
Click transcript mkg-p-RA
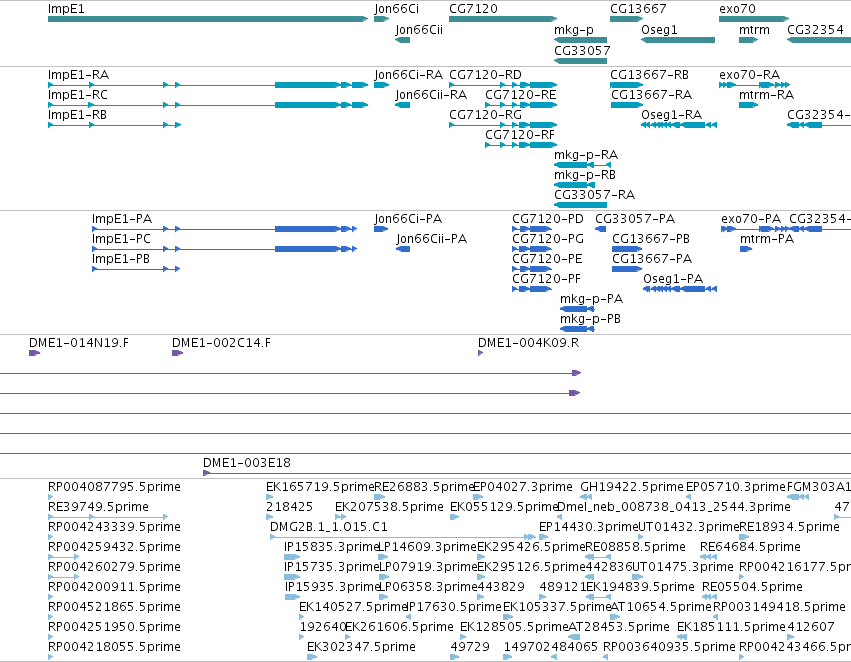pos(582,165)
